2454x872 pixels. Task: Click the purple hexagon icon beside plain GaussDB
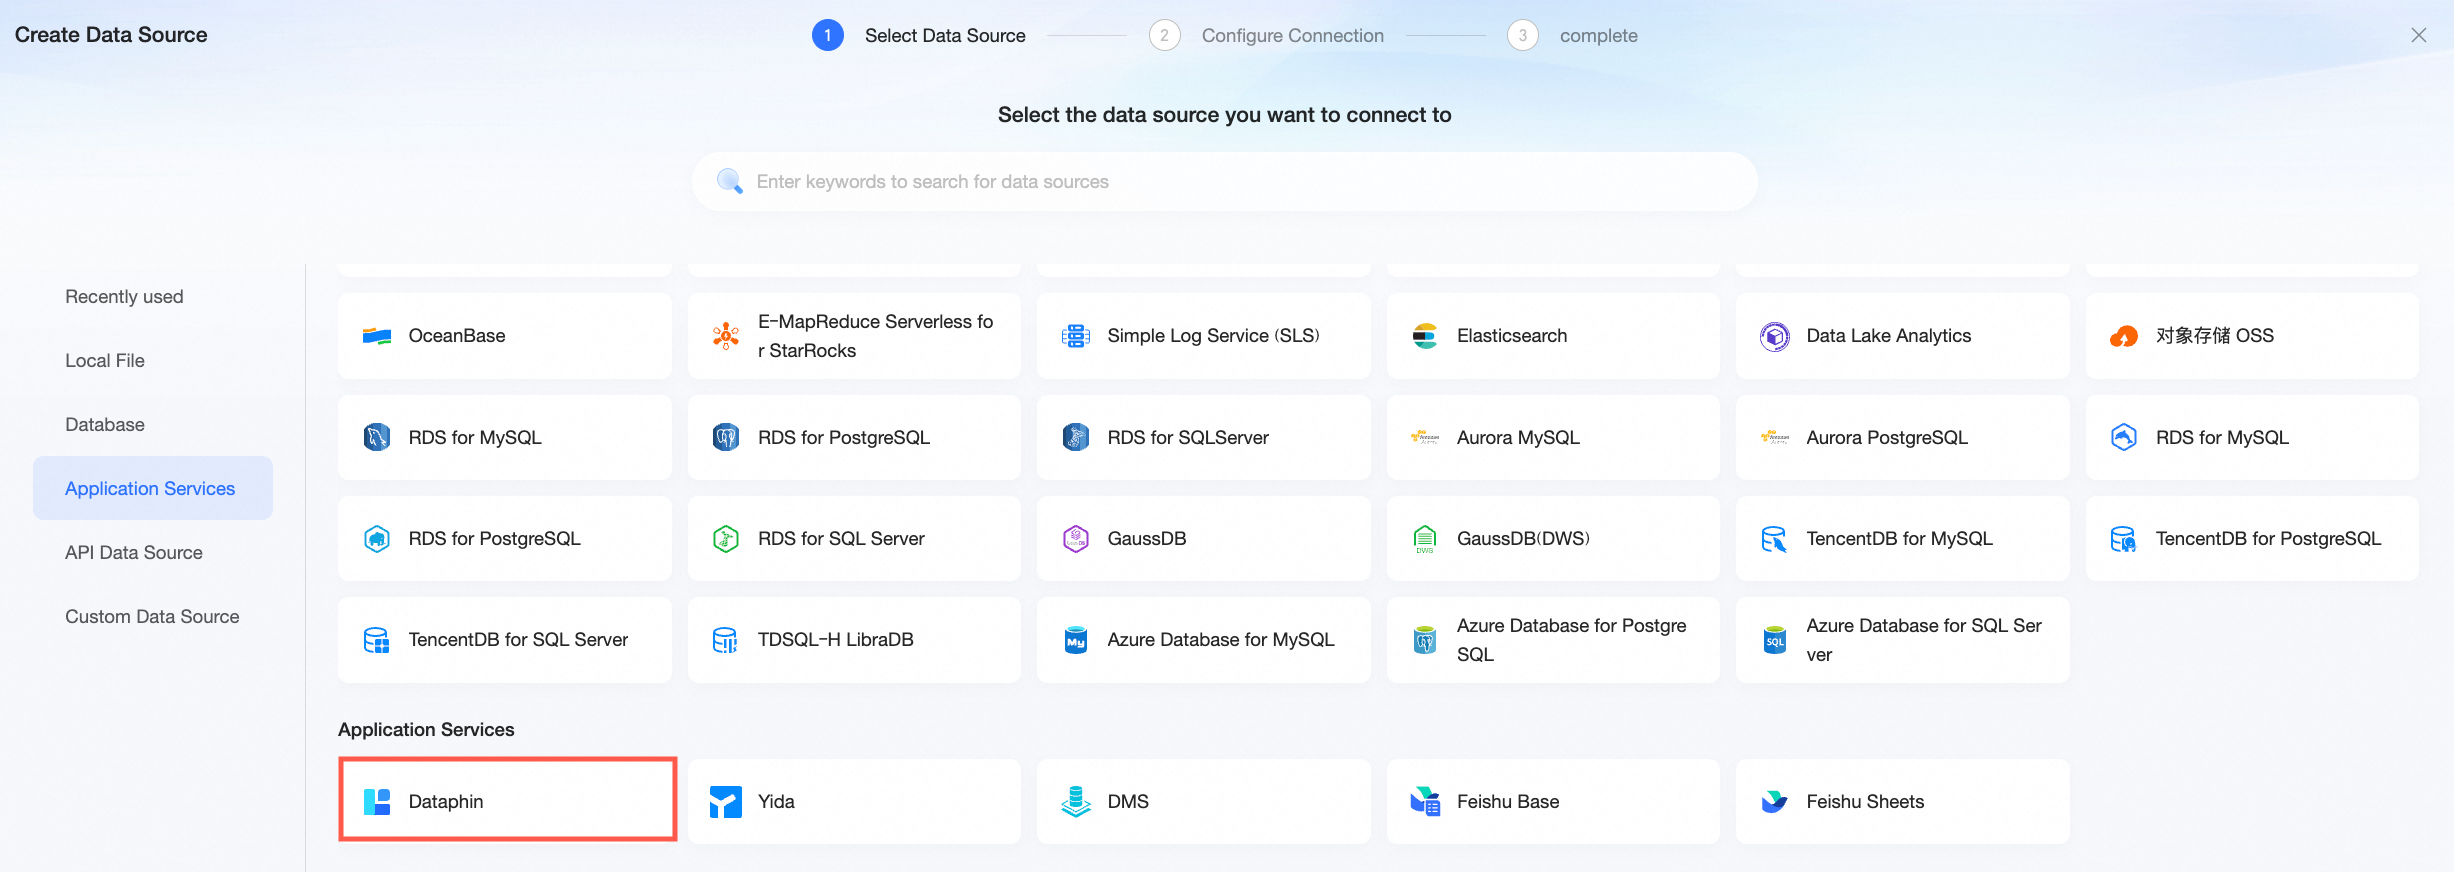(1075, 539)
